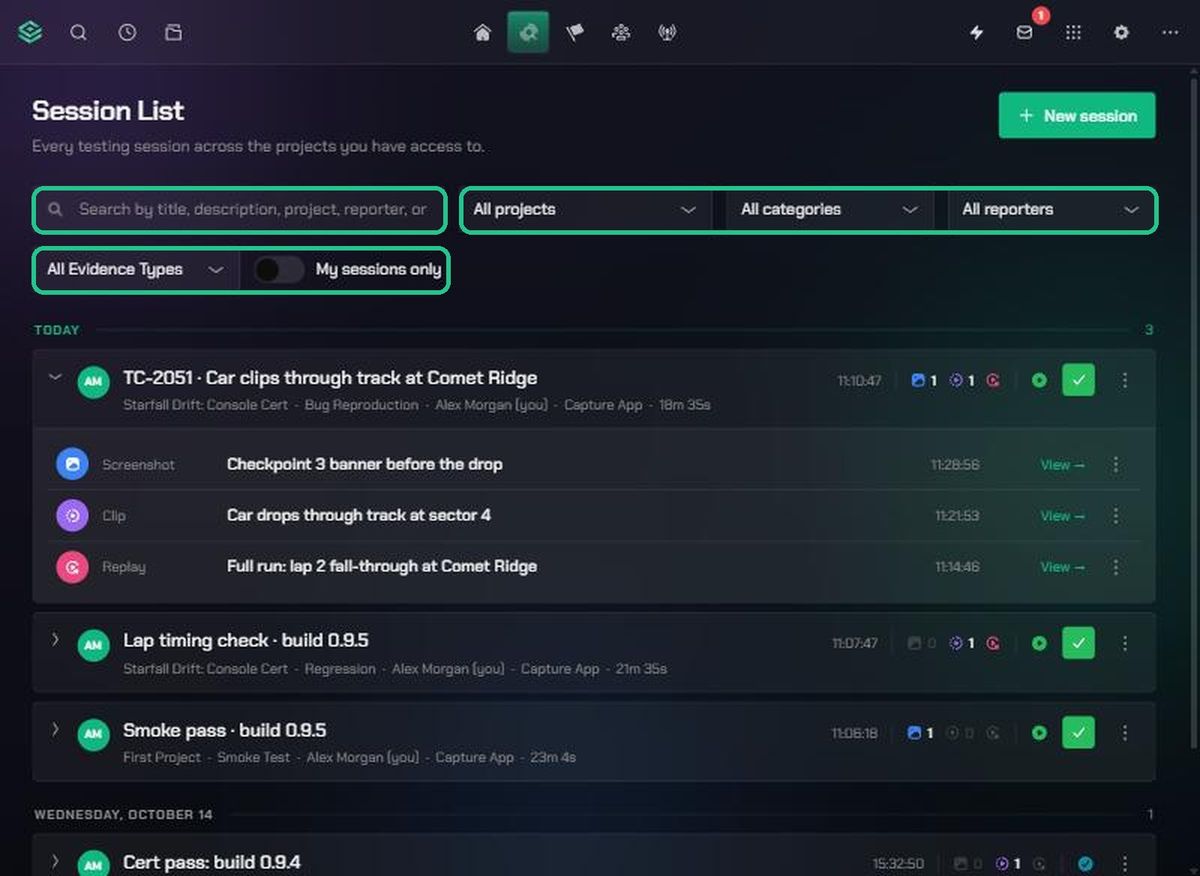The image size is (1200, 876).
Task: View the Car drops through track clip
Action: tap(1062, 515)
